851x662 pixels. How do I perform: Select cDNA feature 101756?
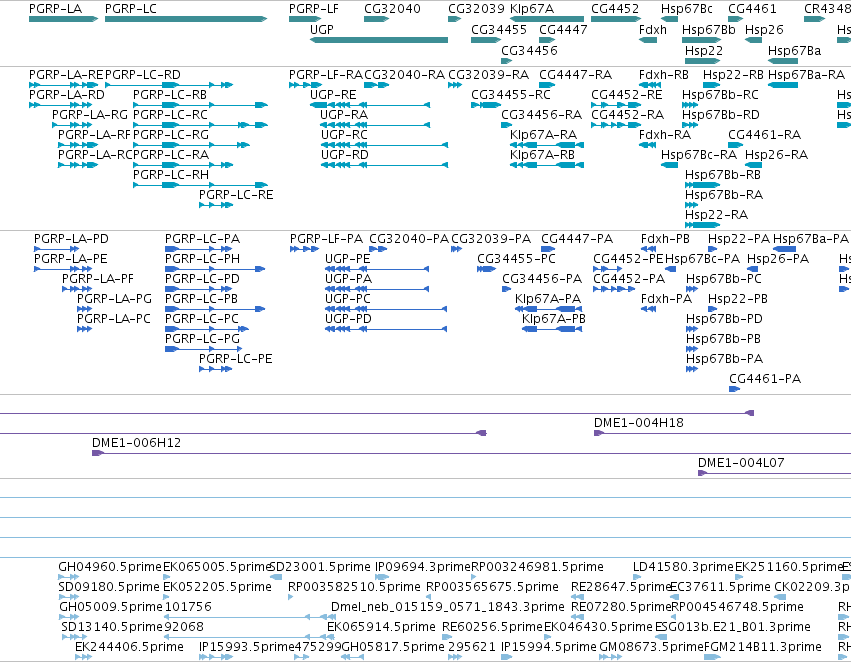tap(249, 617)
